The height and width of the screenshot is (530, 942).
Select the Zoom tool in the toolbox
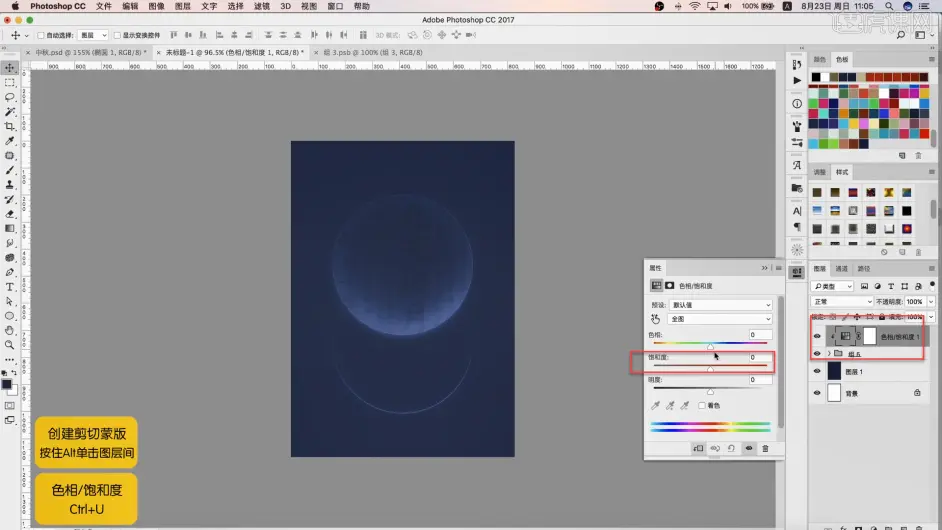[x=10, y=345]
